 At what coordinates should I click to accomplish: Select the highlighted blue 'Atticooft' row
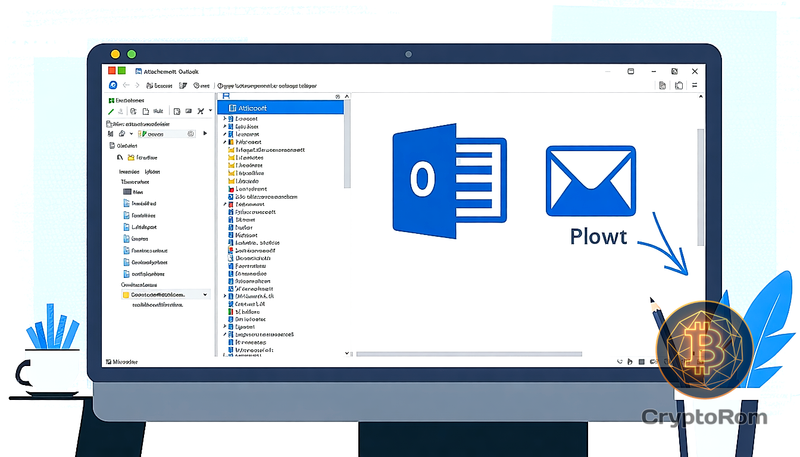(281, 108)
